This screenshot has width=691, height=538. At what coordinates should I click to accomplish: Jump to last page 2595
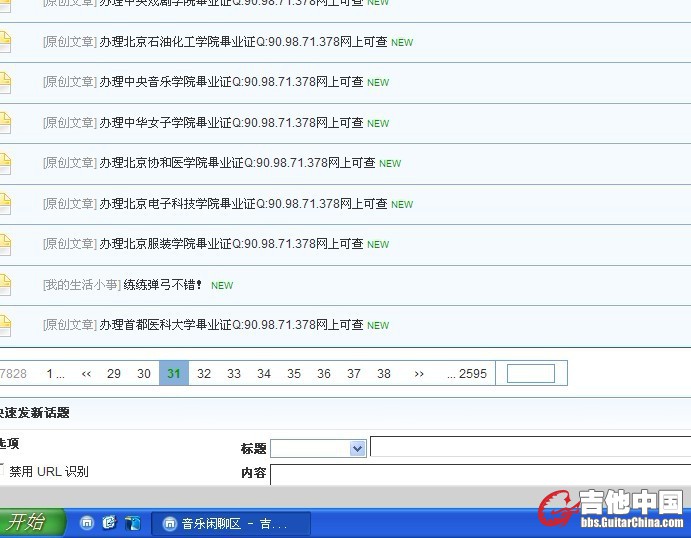point(467,374)
